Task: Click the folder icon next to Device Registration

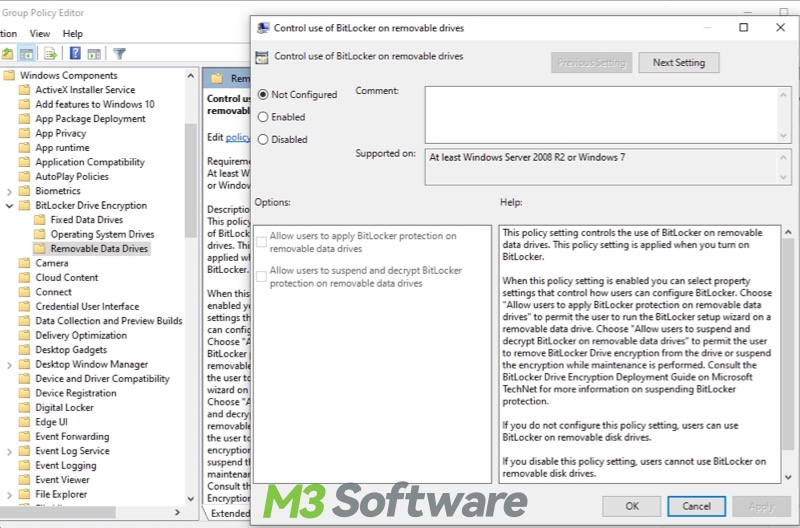Action: (x=24, y=393)
